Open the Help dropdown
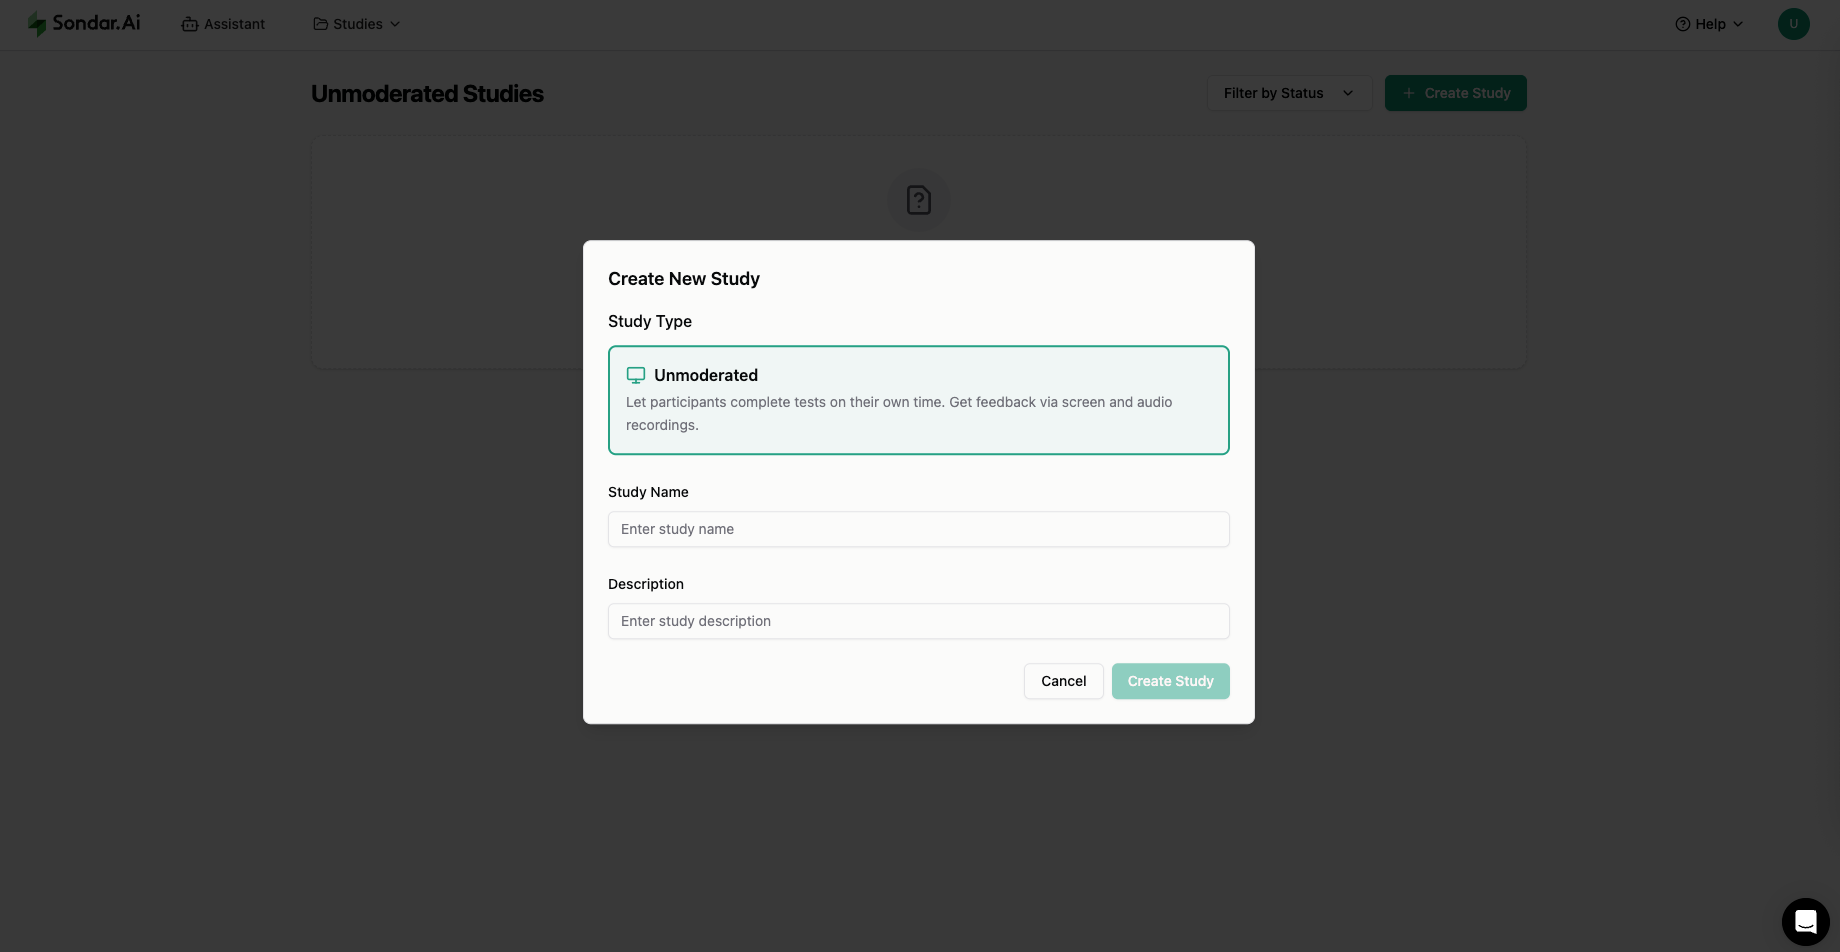 point(1709,24)
